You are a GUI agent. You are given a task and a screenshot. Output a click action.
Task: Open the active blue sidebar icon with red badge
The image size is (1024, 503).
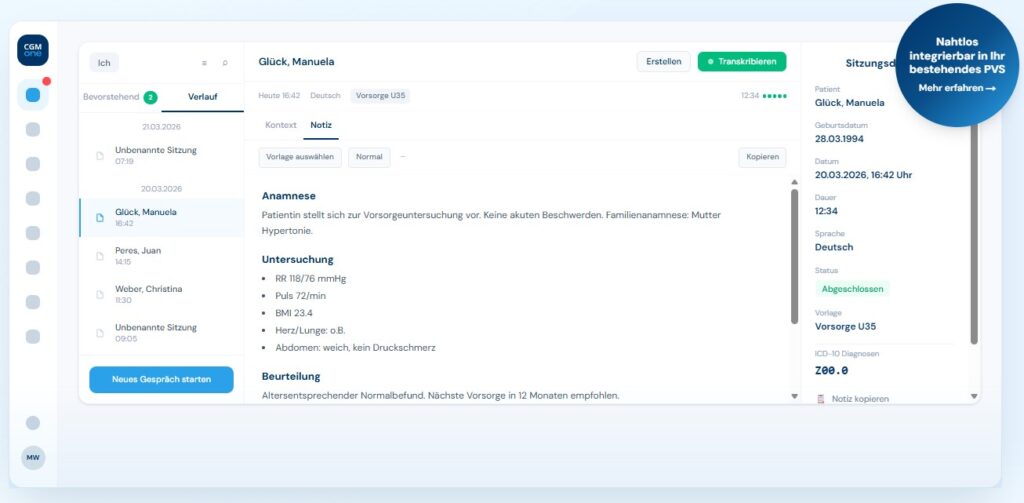(33, 95)
